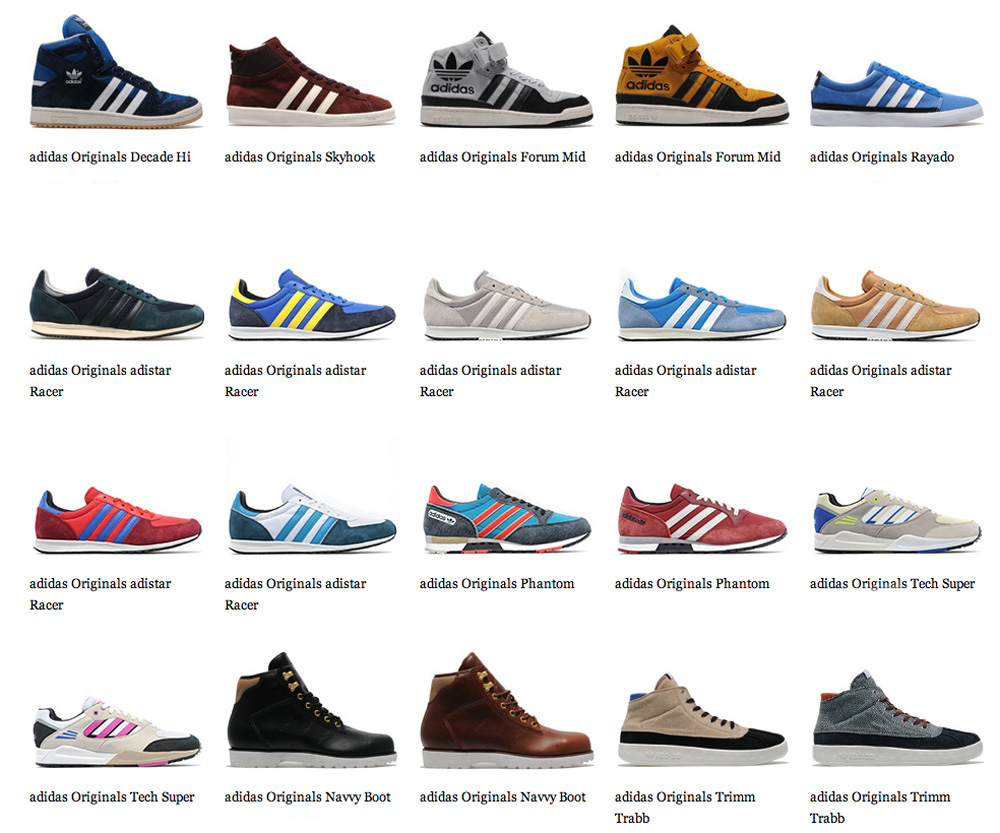Select the maroon Skyhook shoe thumbnail
The width and height of the screenshot is (1000, 833).
[311, 80]
